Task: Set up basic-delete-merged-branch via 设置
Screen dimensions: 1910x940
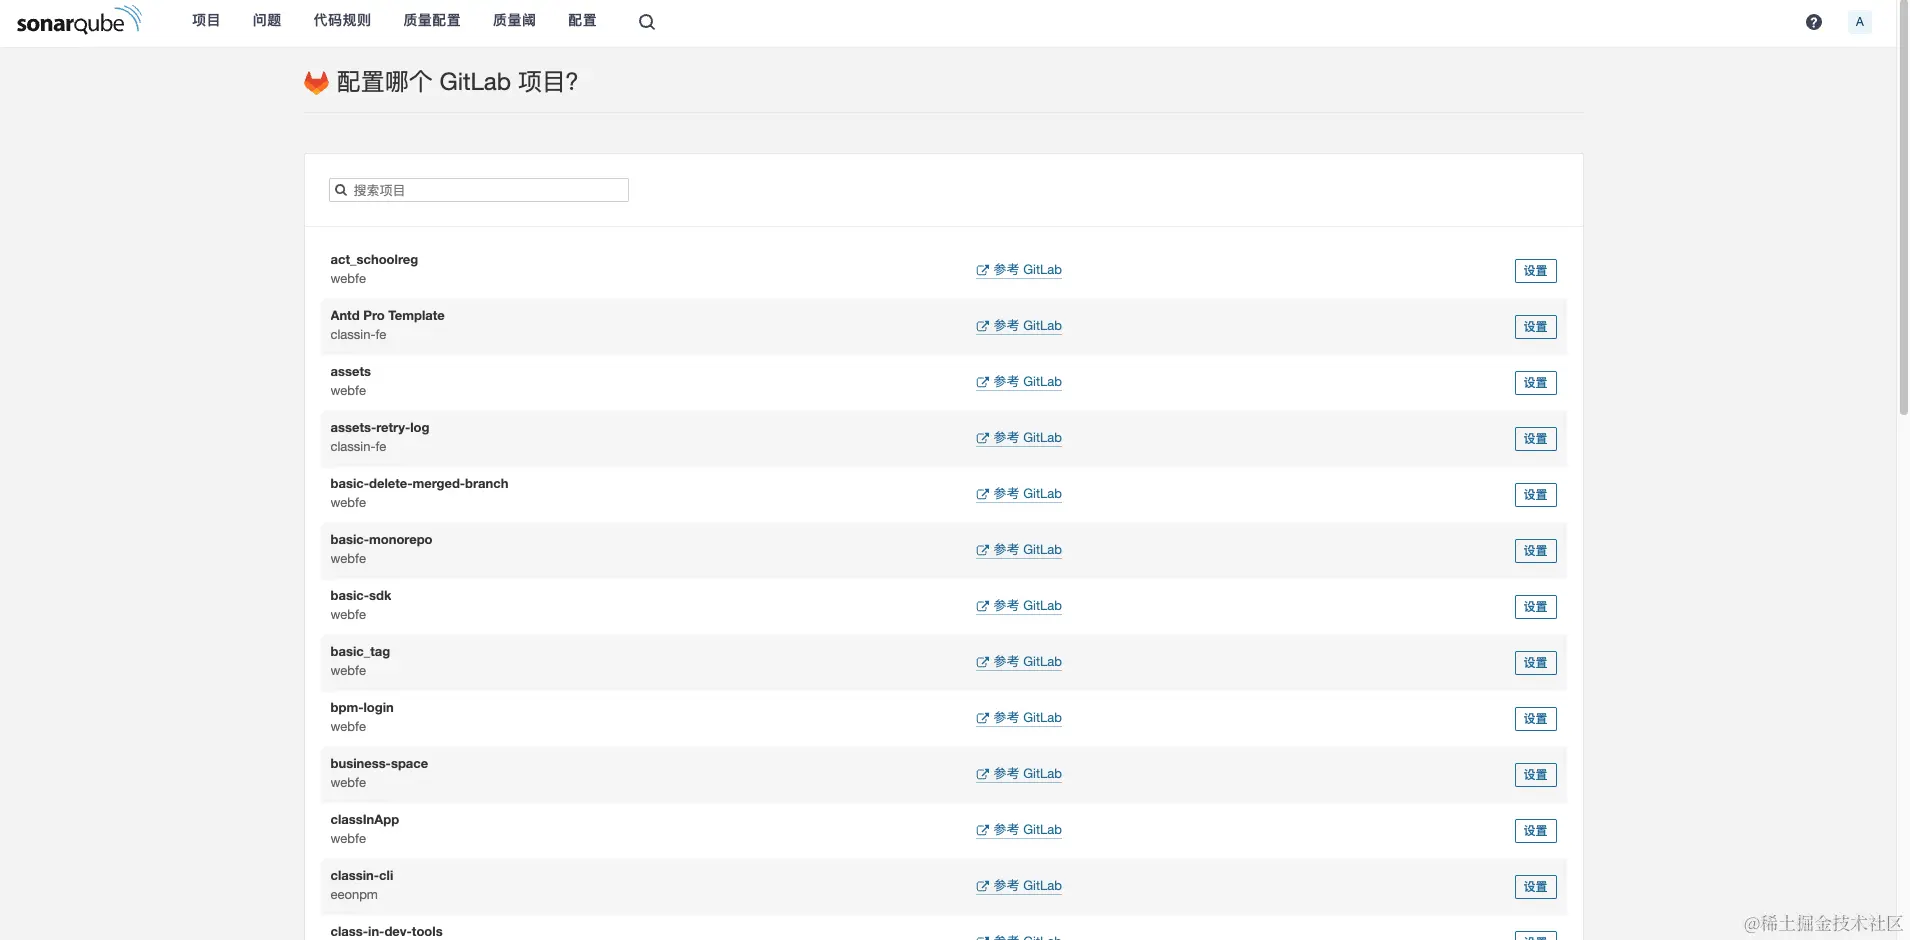Action: click(1535, 495)
